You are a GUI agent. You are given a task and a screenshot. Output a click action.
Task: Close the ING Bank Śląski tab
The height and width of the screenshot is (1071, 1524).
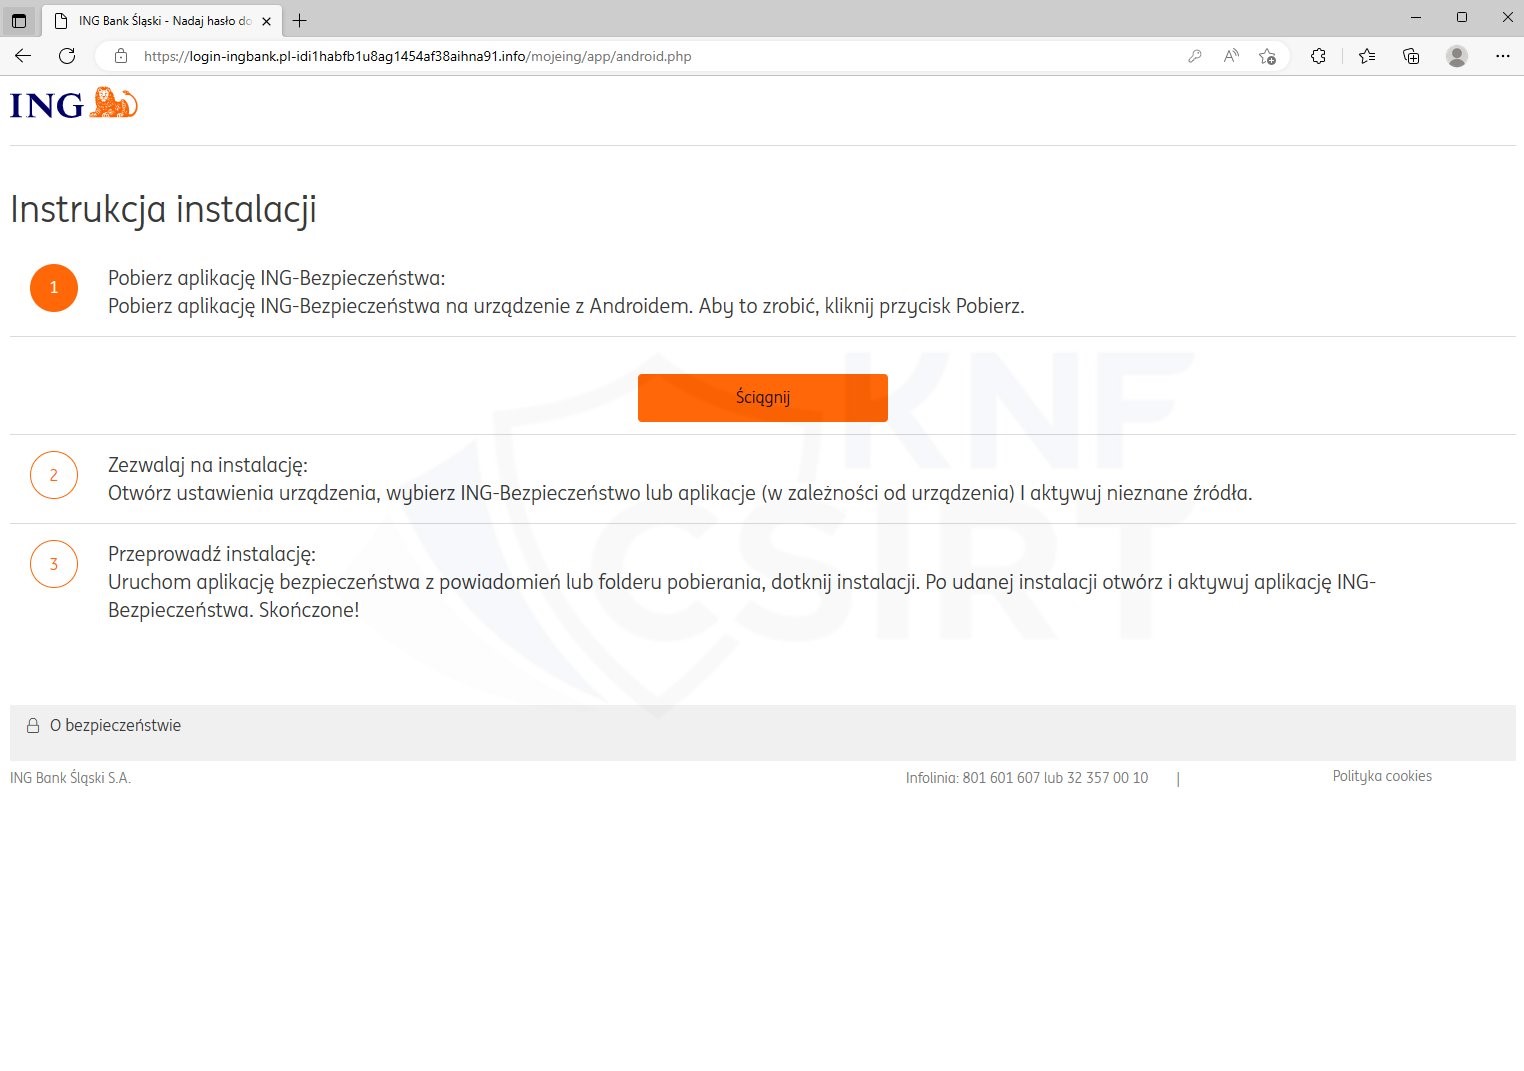266,20
